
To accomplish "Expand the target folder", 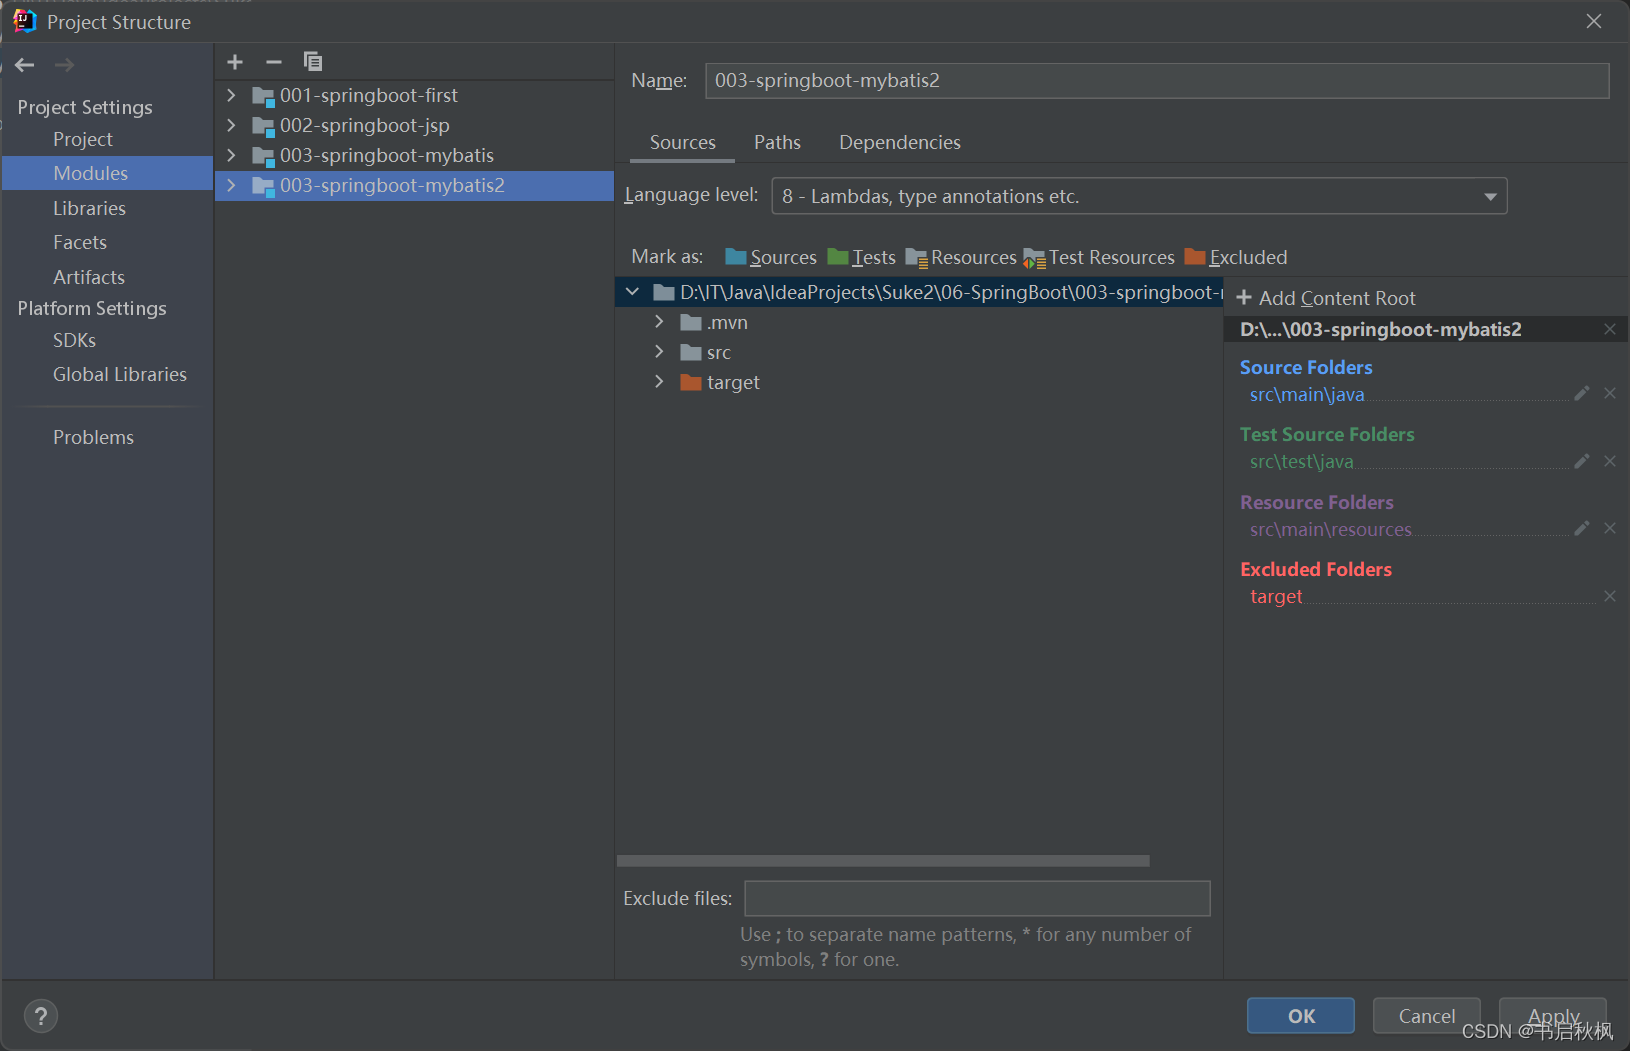I will 659,382.
